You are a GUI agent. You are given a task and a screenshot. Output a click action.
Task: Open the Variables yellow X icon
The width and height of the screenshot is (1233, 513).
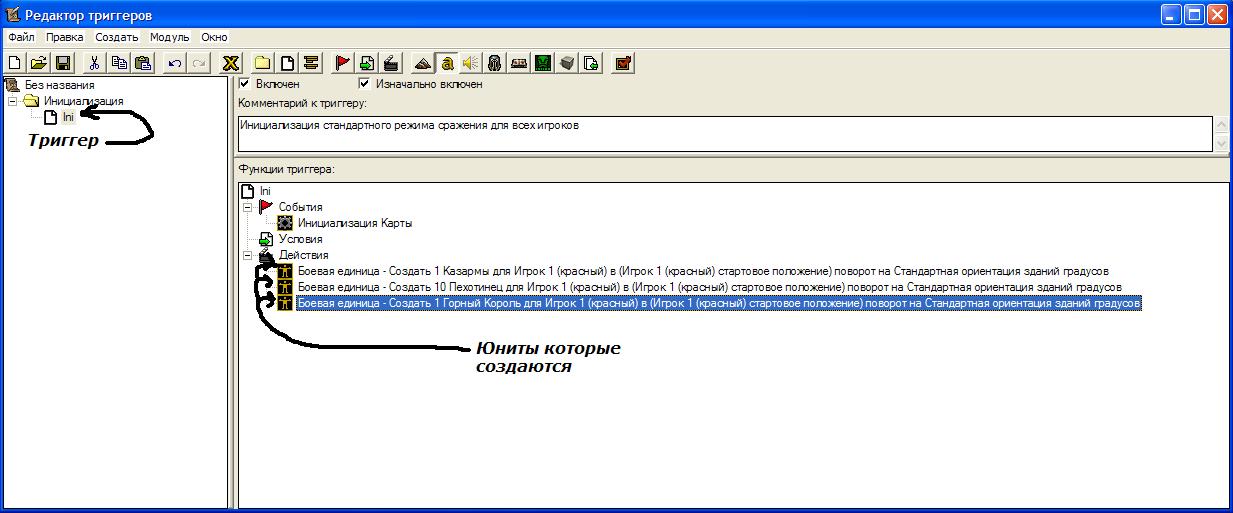pos(231,63)
